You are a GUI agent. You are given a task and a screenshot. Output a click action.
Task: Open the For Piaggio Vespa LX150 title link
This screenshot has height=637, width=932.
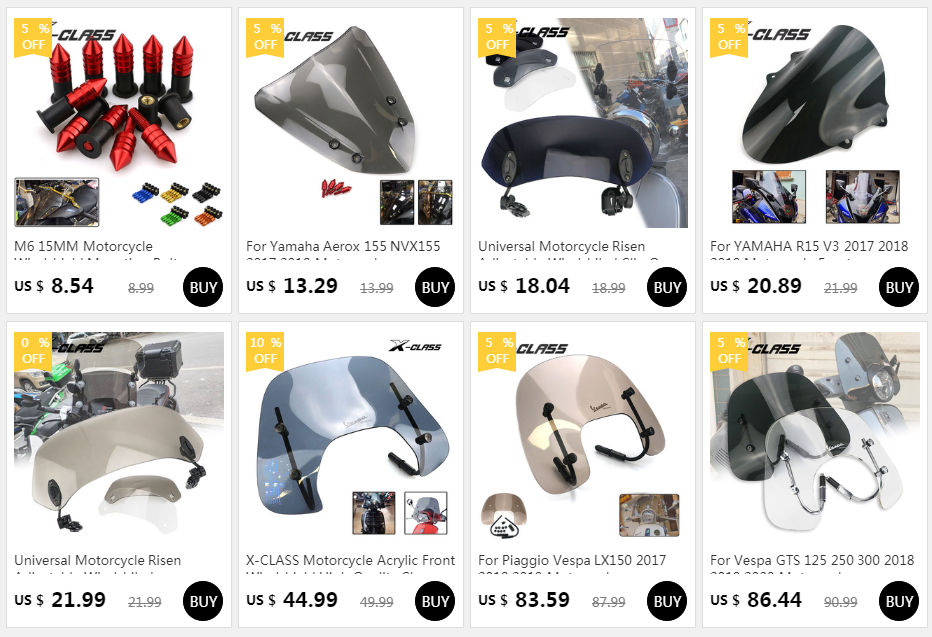(x=572, y=560)
